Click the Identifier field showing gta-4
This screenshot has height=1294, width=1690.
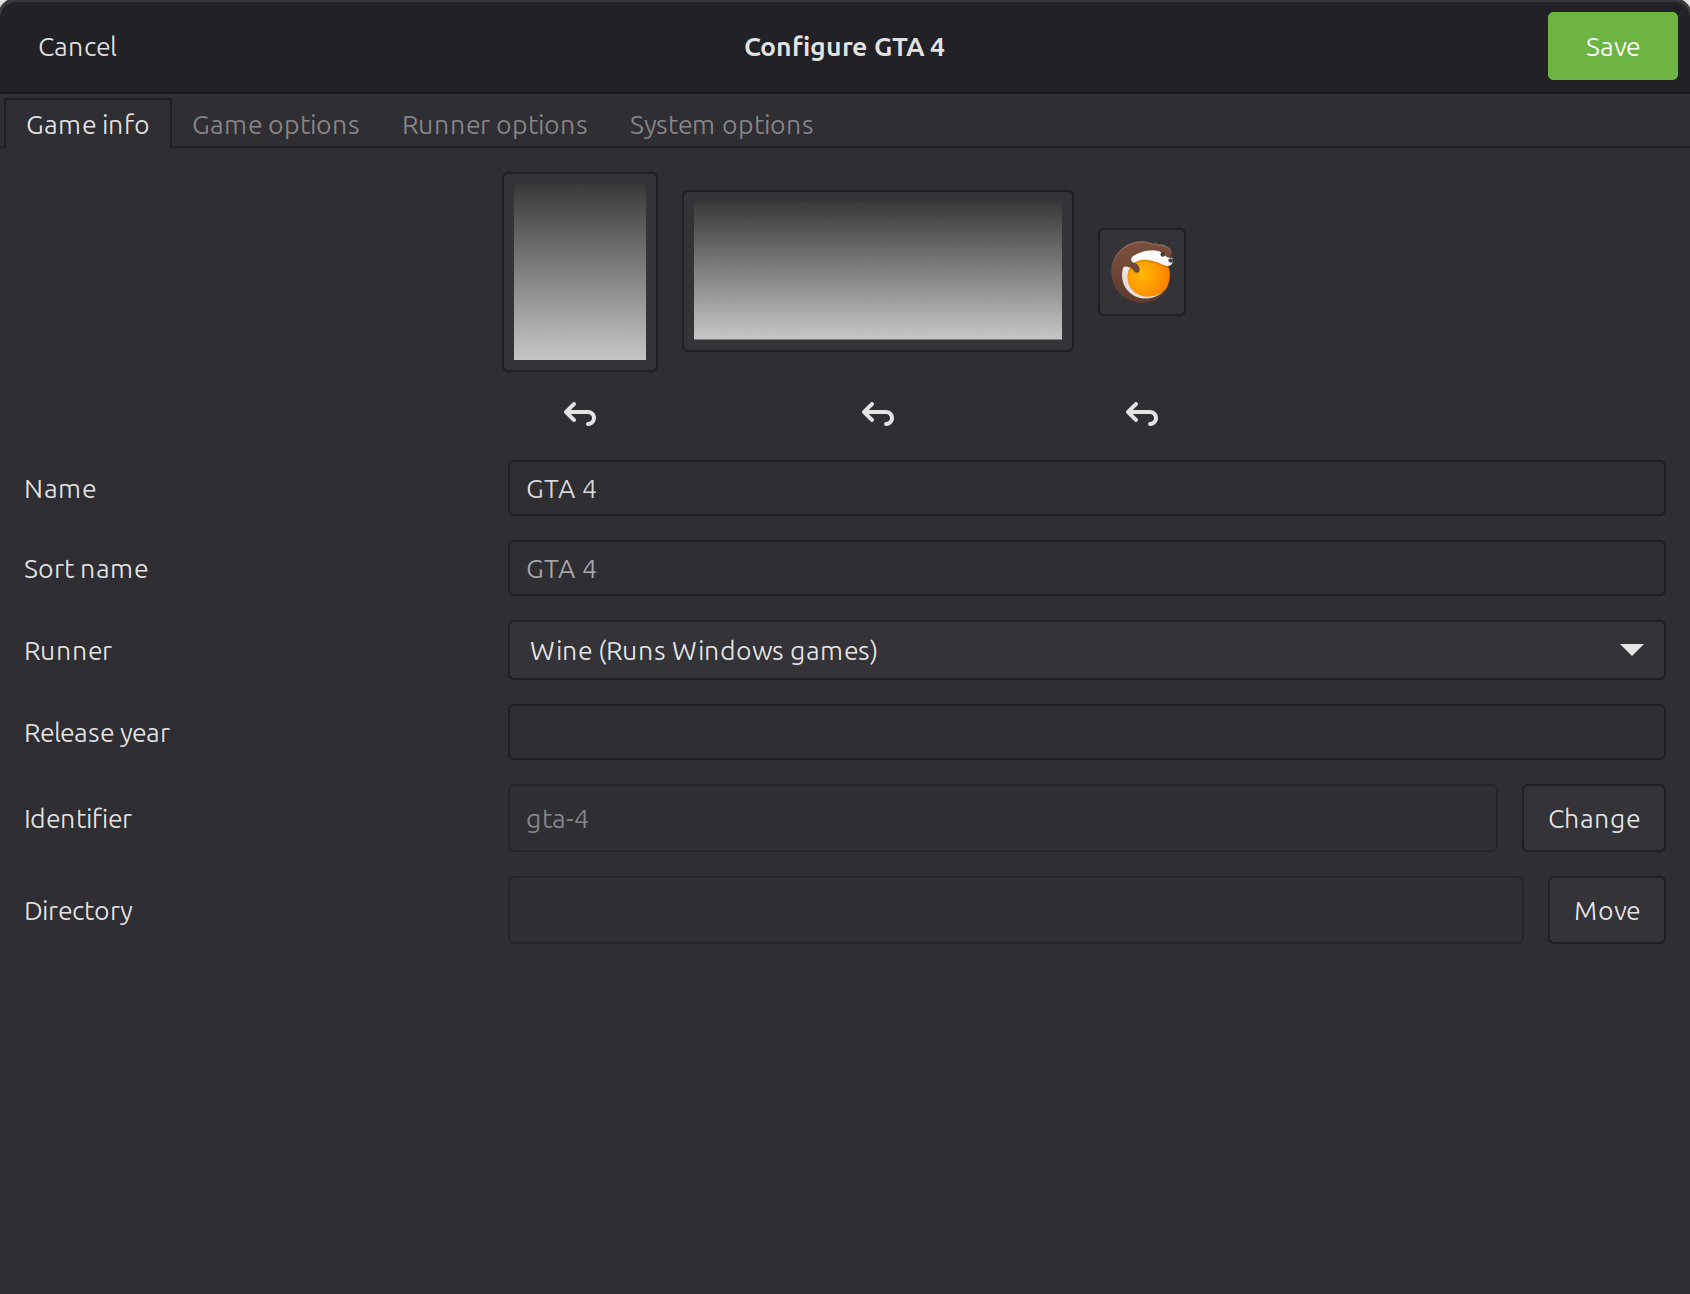click(1003, 818)
